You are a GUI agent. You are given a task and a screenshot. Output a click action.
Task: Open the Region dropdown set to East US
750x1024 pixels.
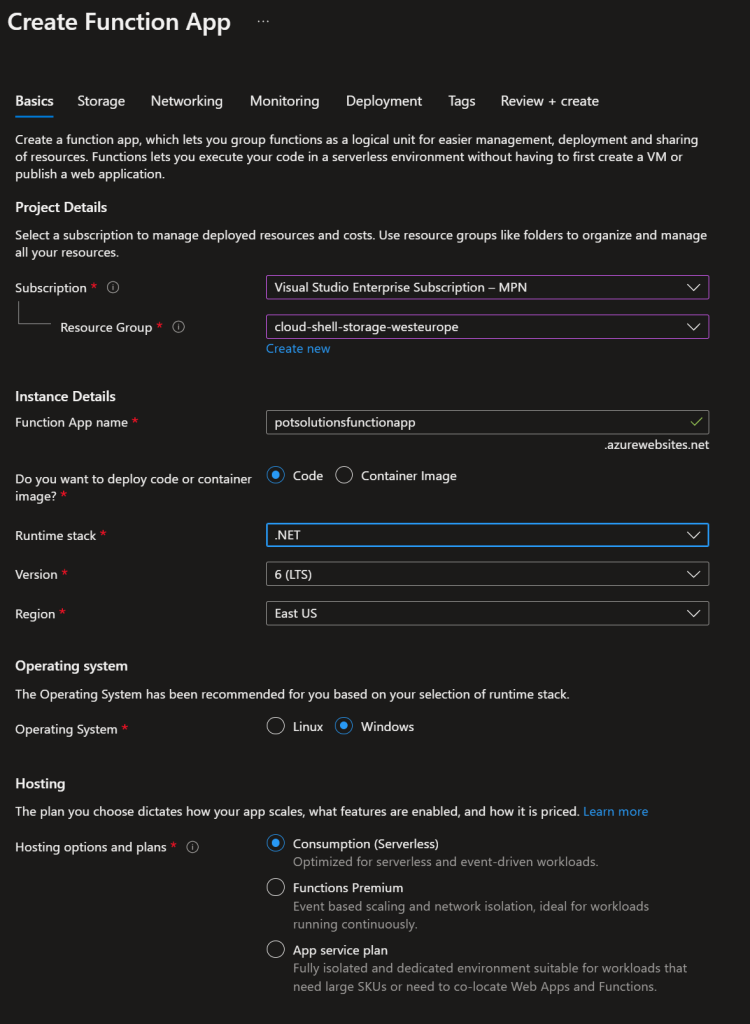click(x=487, y=613)
